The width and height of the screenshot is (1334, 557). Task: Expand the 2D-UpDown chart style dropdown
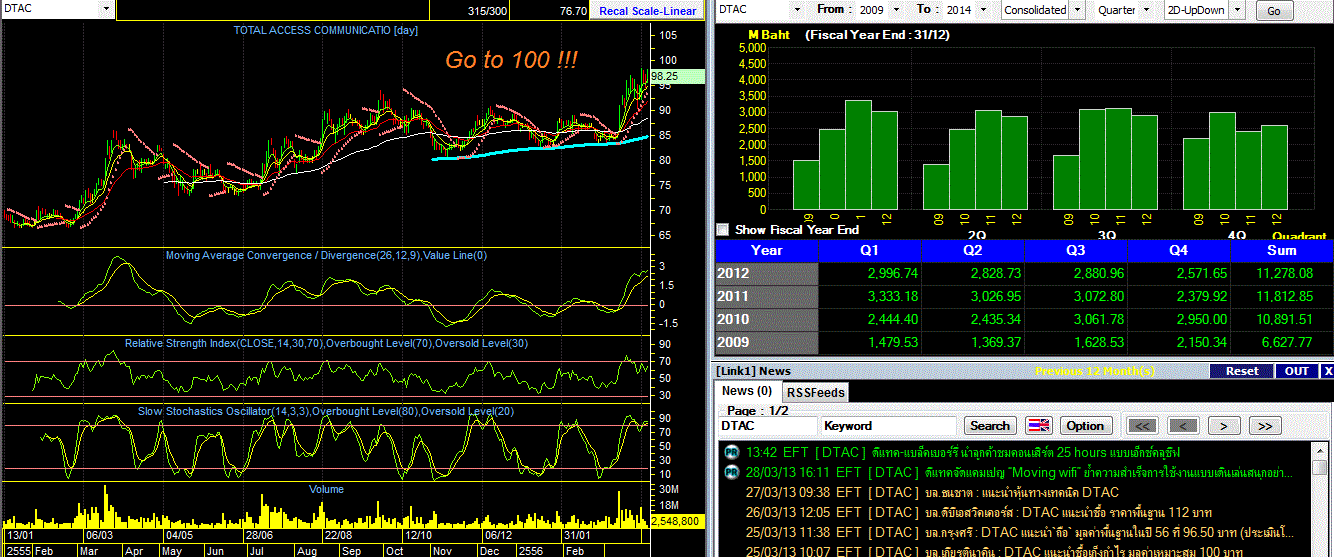tap(1237, 10)
